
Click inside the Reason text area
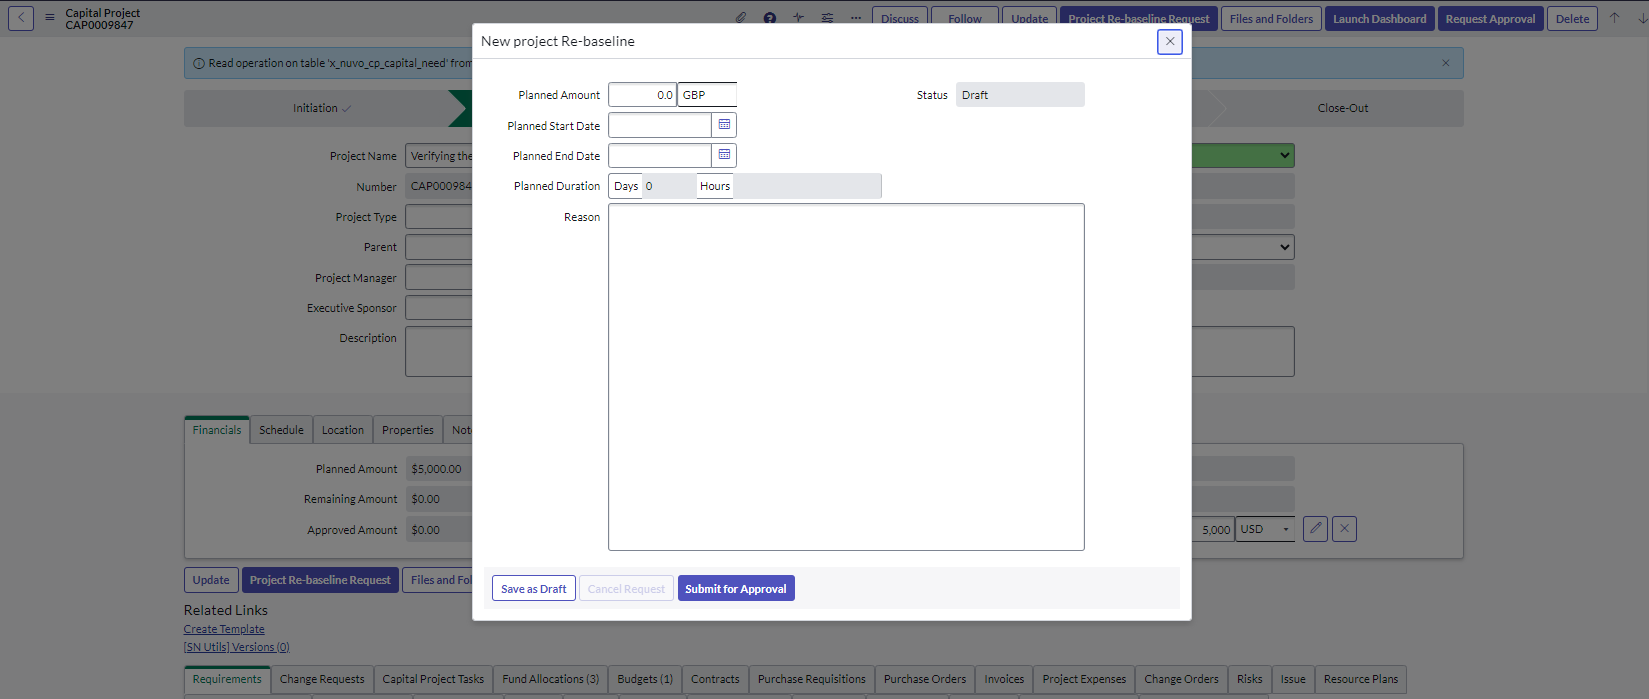pos(845,376)
